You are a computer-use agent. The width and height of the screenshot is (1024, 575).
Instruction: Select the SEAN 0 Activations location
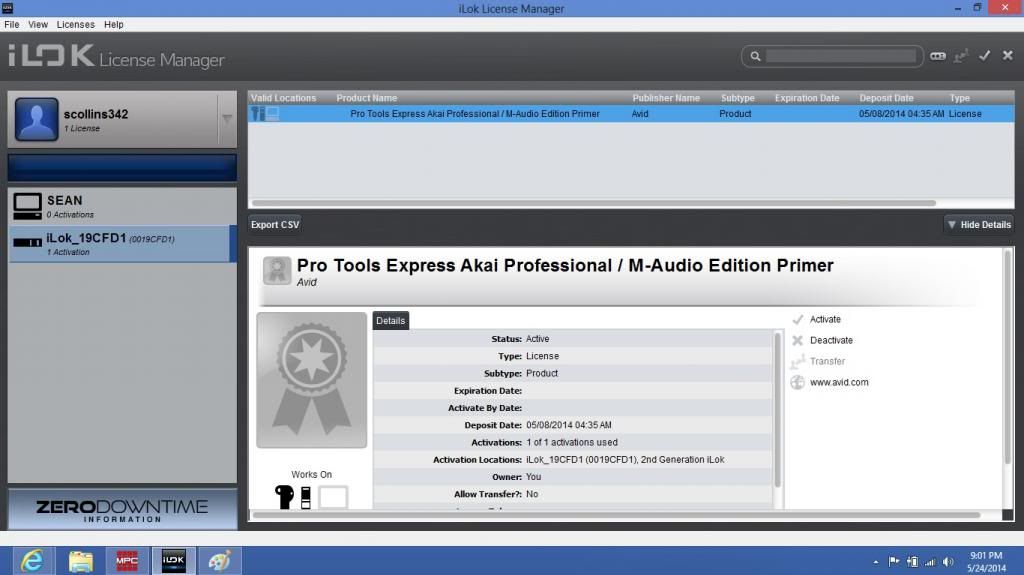(122, 206)
